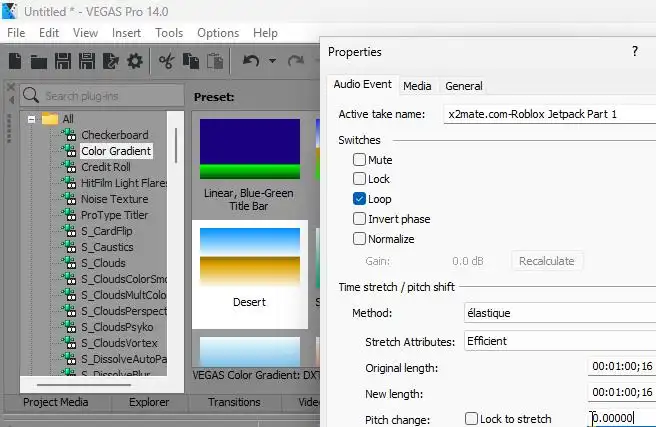Image resolution: width=656 pixels, height=427 pixels.
Task: Uncheck the Loop switch
Action: [x=359, y=199]
